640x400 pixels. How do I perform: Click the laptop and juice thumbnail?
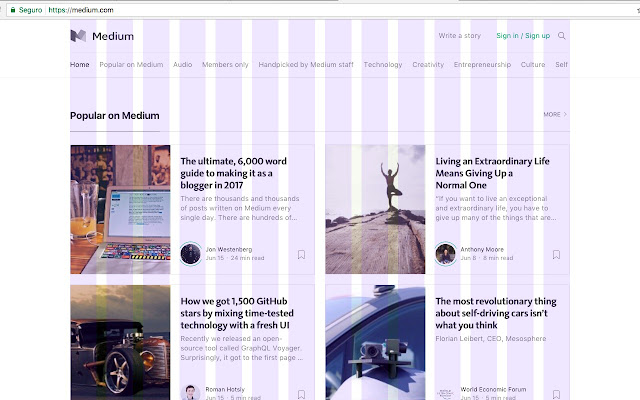[120, 209]
